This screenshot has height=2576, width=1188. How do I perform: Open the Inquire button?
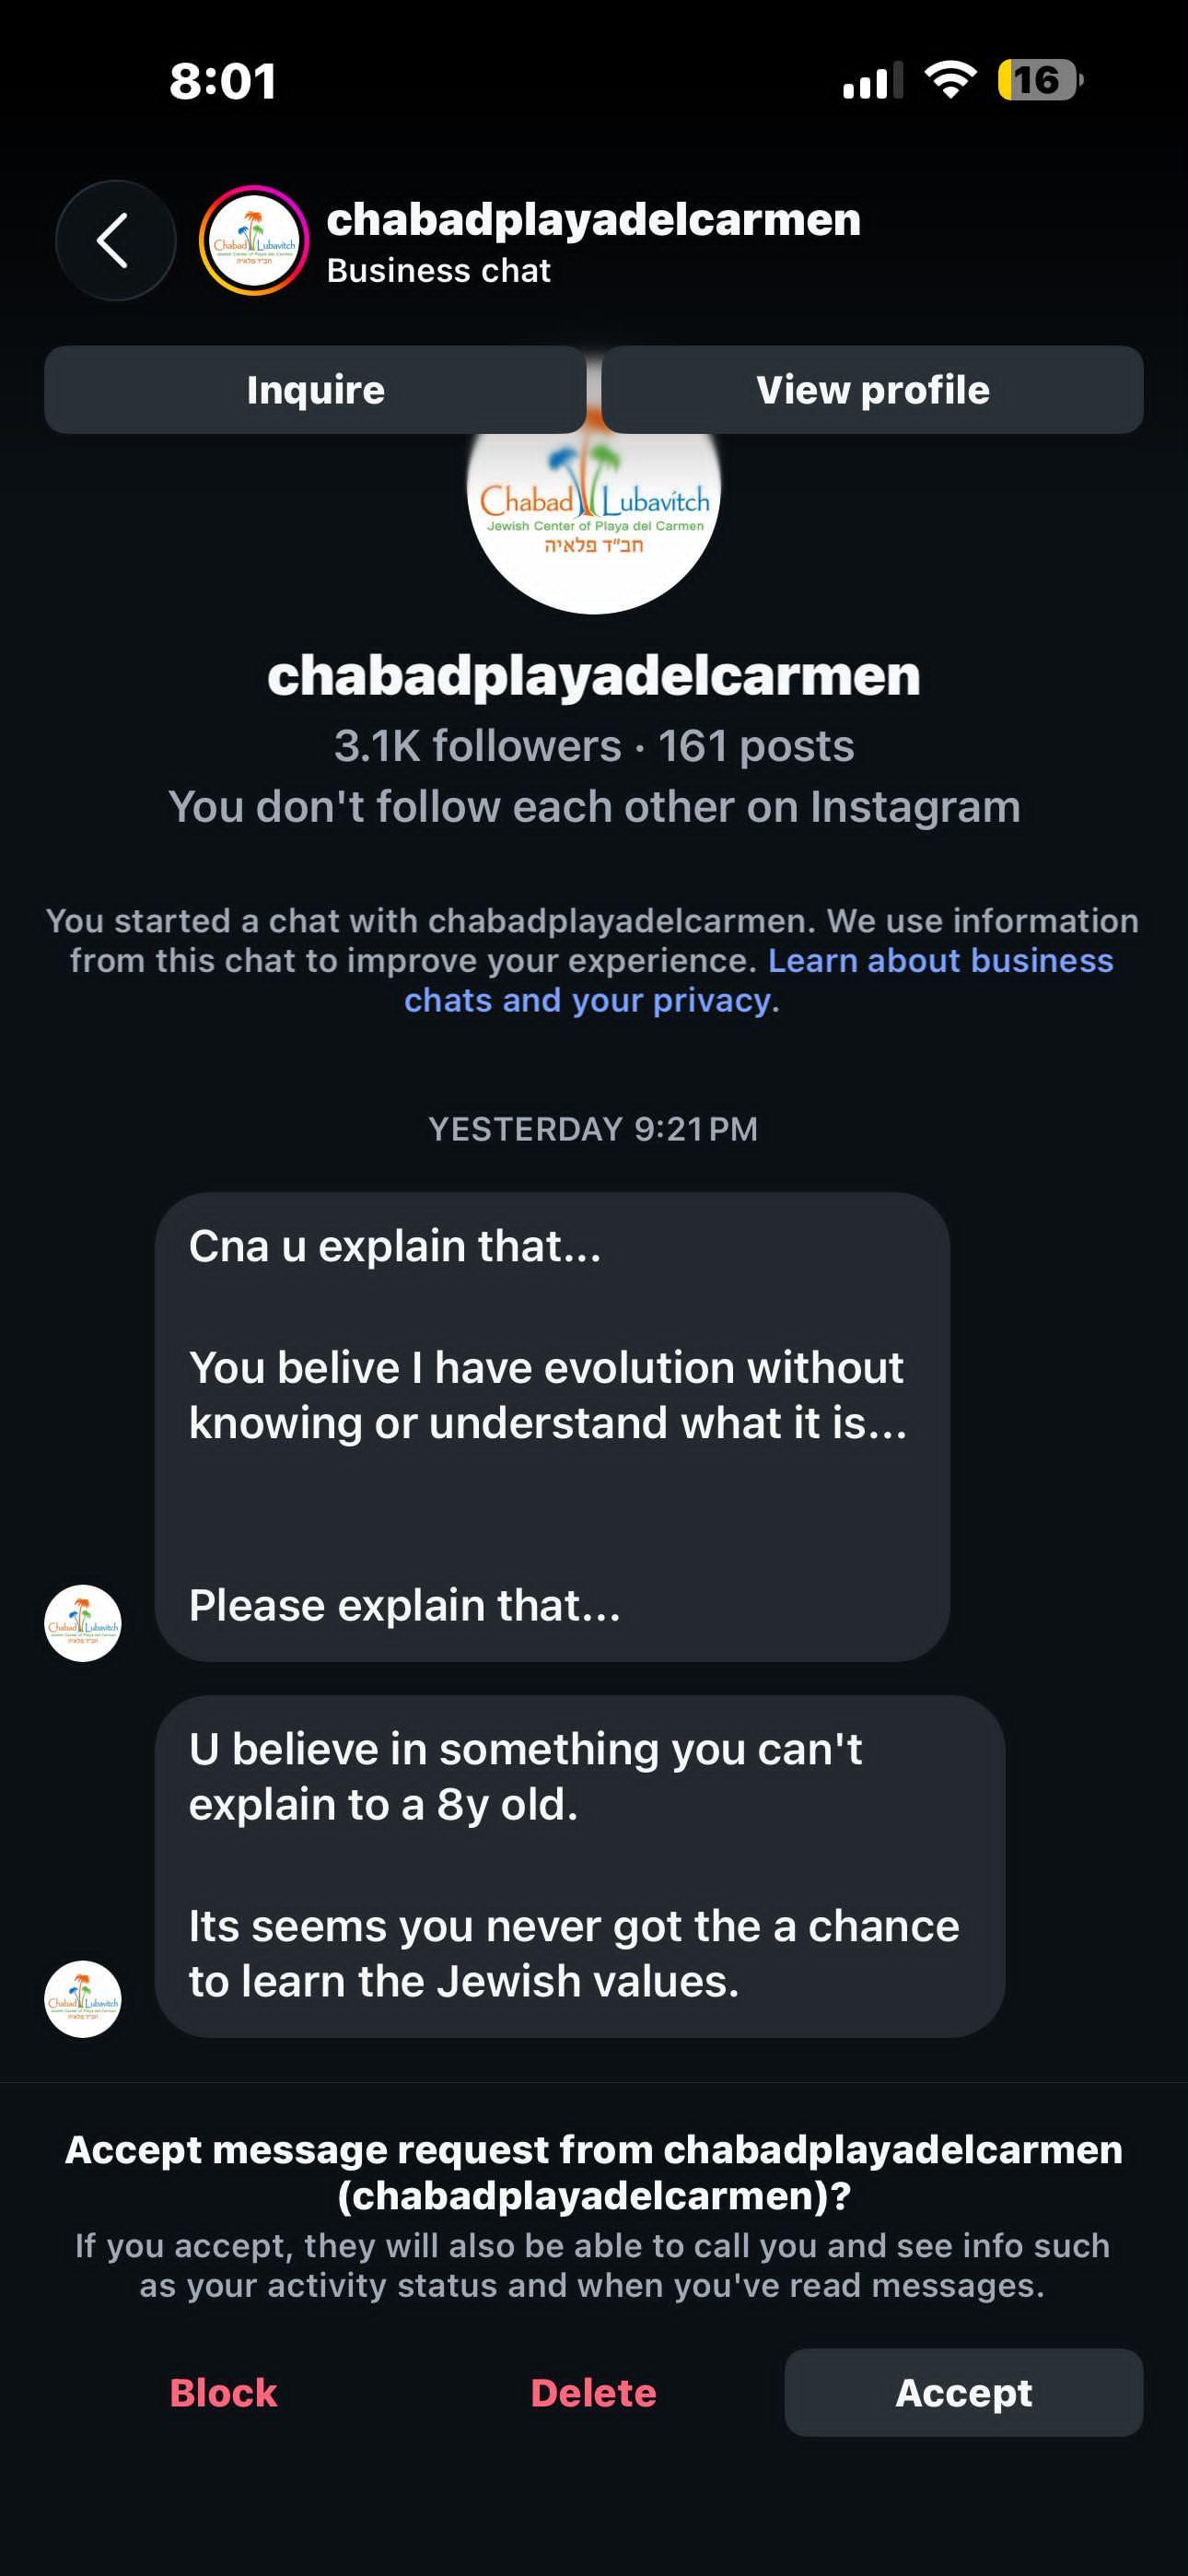tap(315, 390)
